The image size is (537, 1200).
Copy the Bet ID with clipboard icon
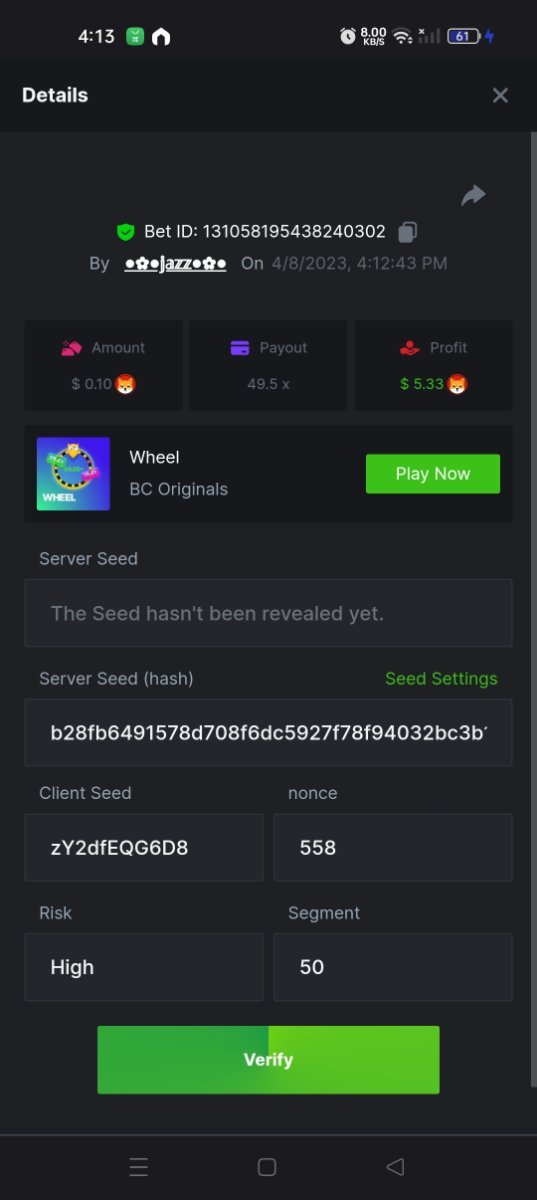click(x=407, y=232)
